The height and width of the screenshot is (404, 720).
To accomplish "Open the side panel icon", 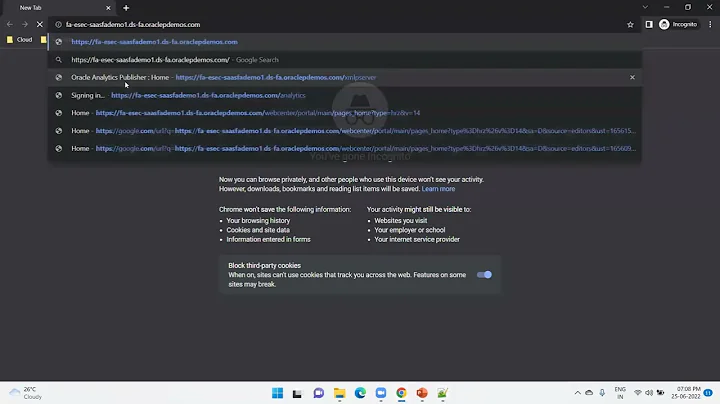I will 649,24.
